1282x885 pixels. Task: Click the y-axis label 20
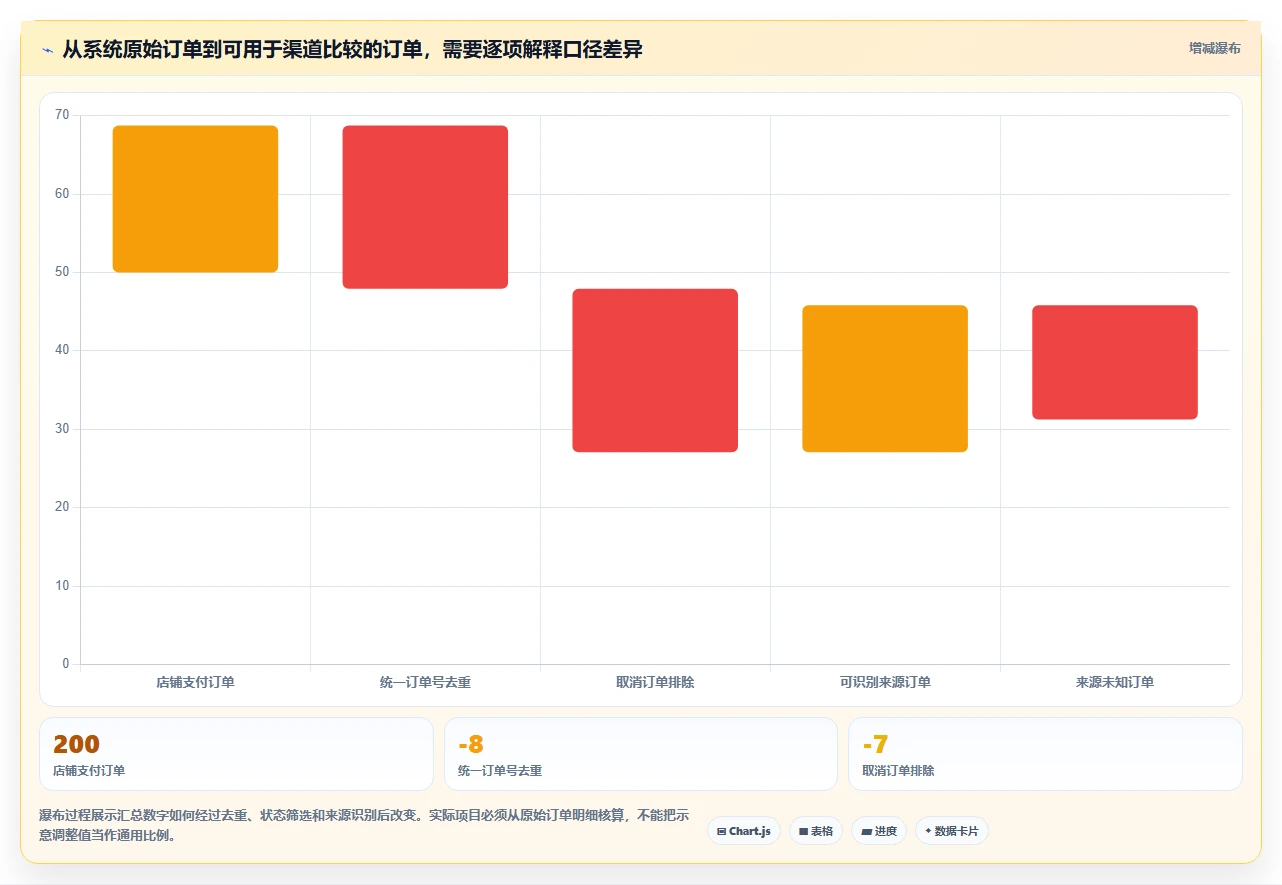click(x=62, y=507)
